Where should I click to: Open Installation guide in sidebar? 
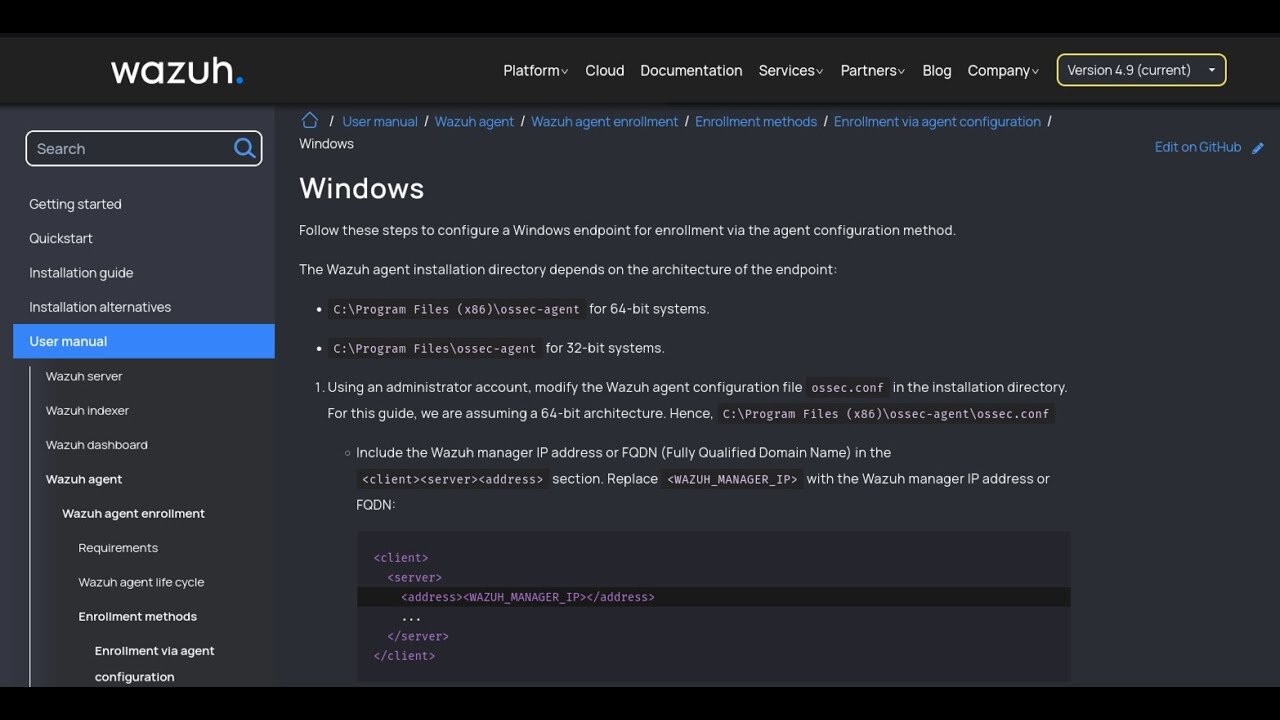point(81,273)
